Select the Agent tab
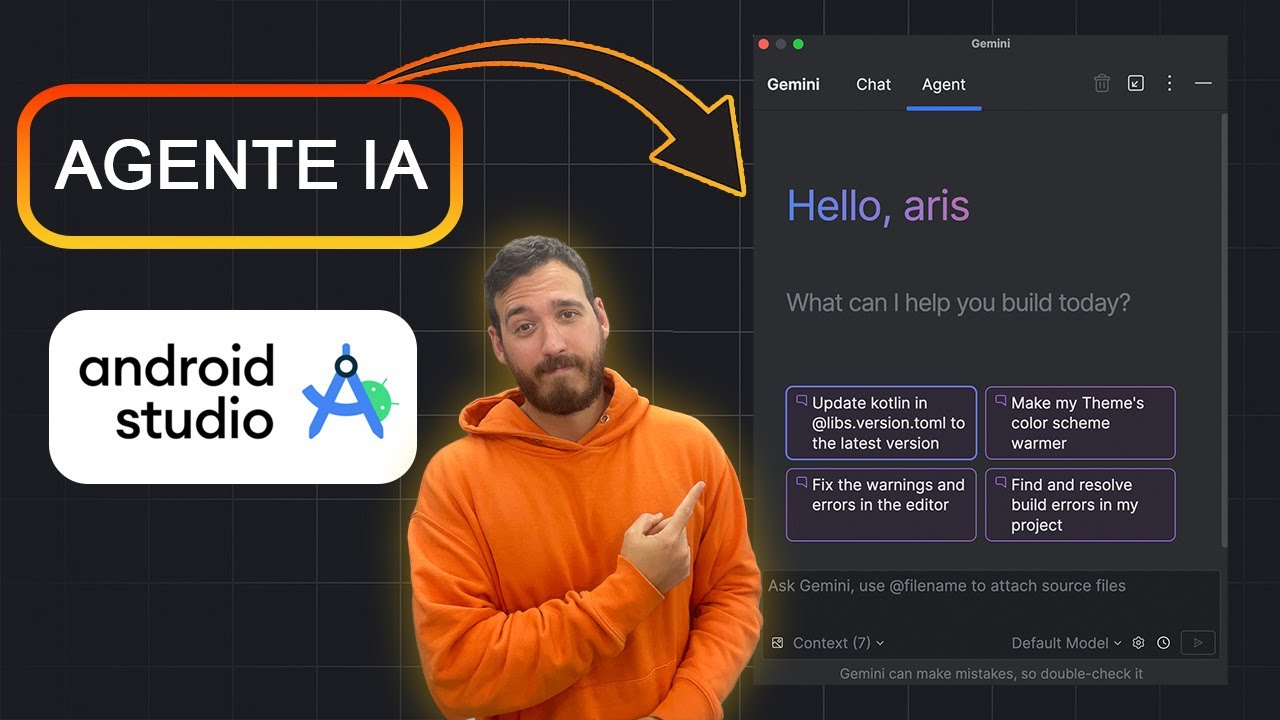 pyautogui.click(x=944, y=85)
